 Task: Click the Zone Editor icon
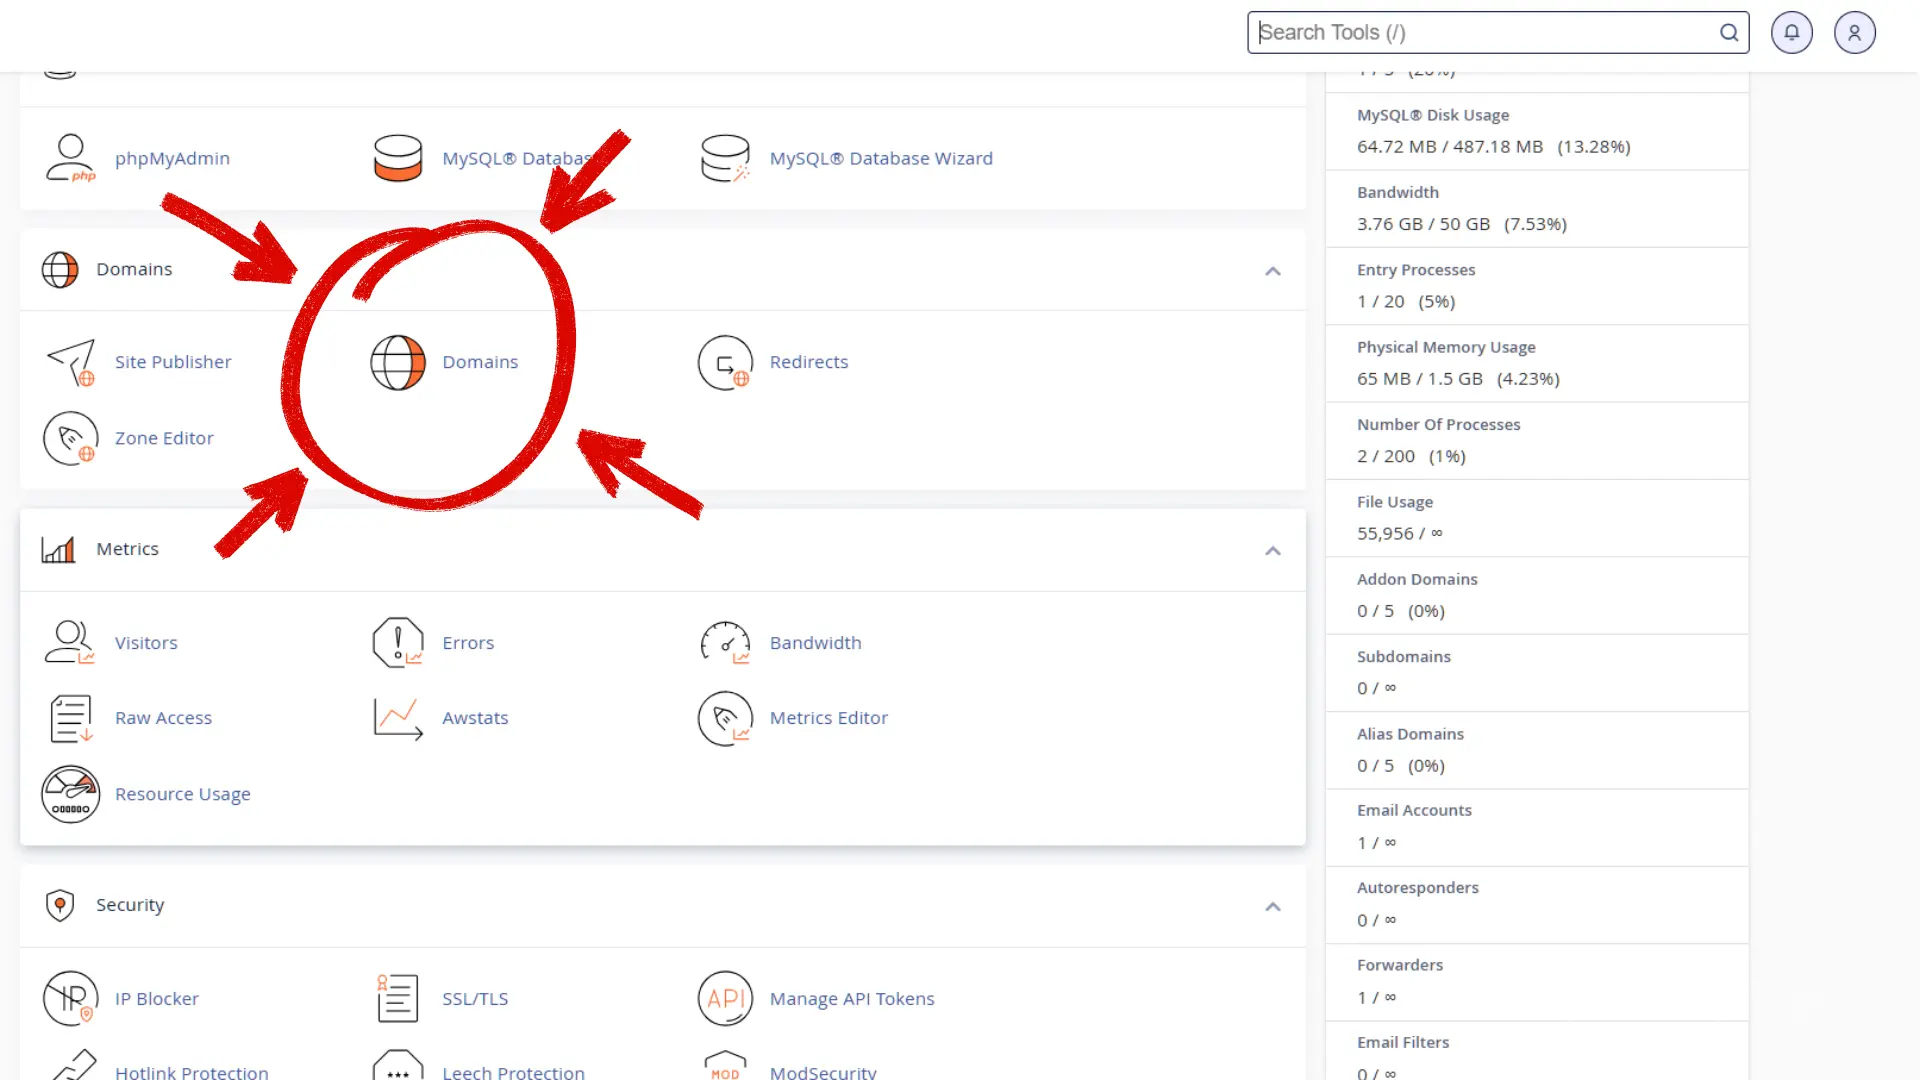pos(70,438)
